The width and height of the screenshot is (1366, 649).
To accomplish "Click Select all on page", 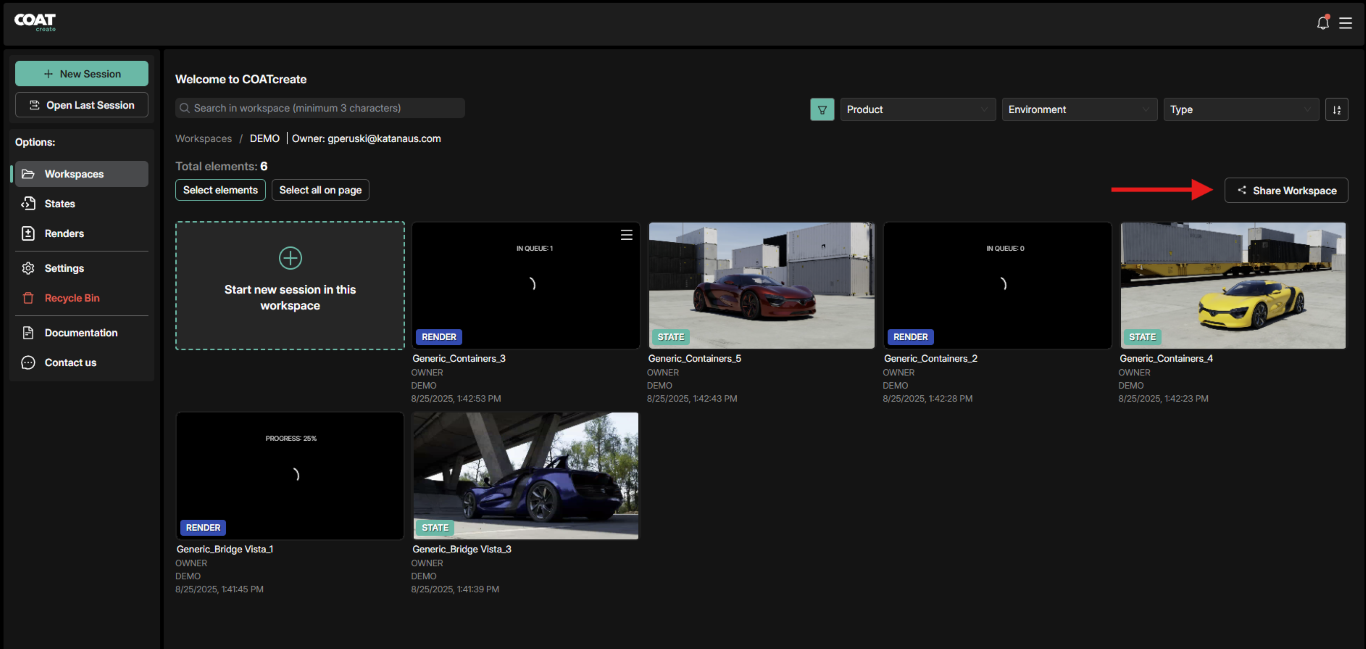I will pyautogui.click(x=320, y=190).
